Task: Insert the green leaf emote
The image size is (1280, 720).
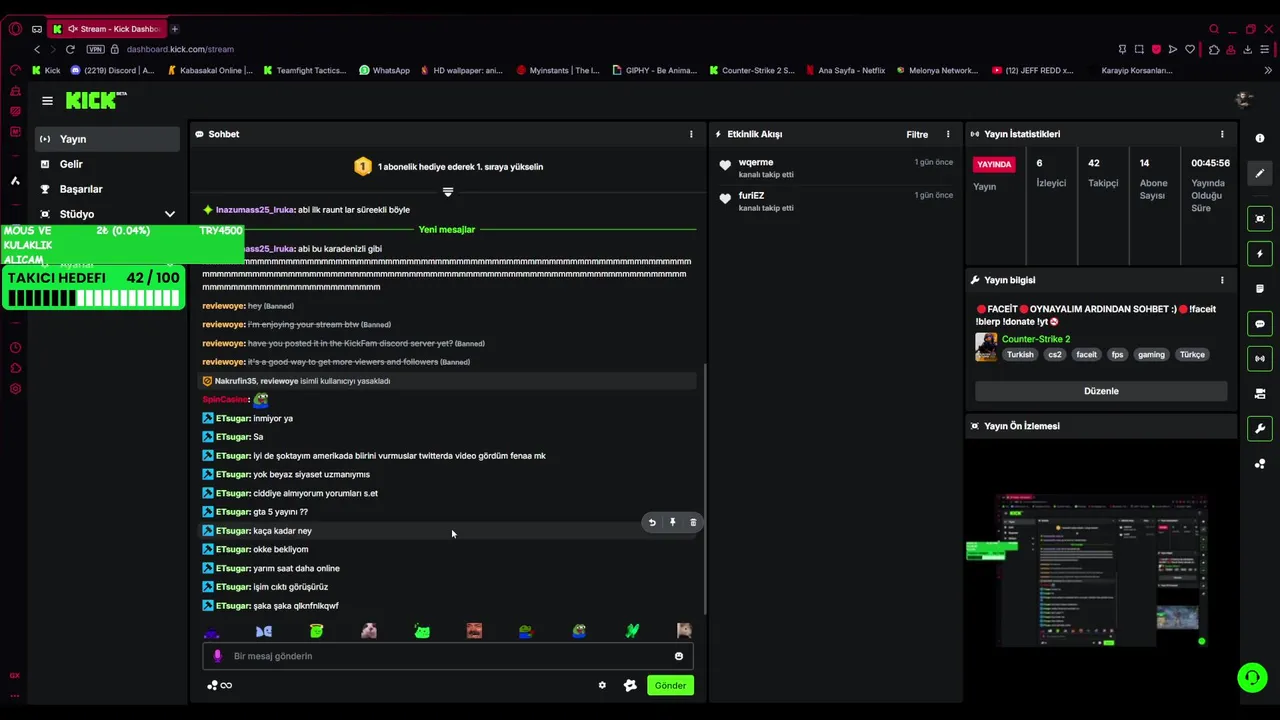Action: pyautogui.click(x=632, y=631)
